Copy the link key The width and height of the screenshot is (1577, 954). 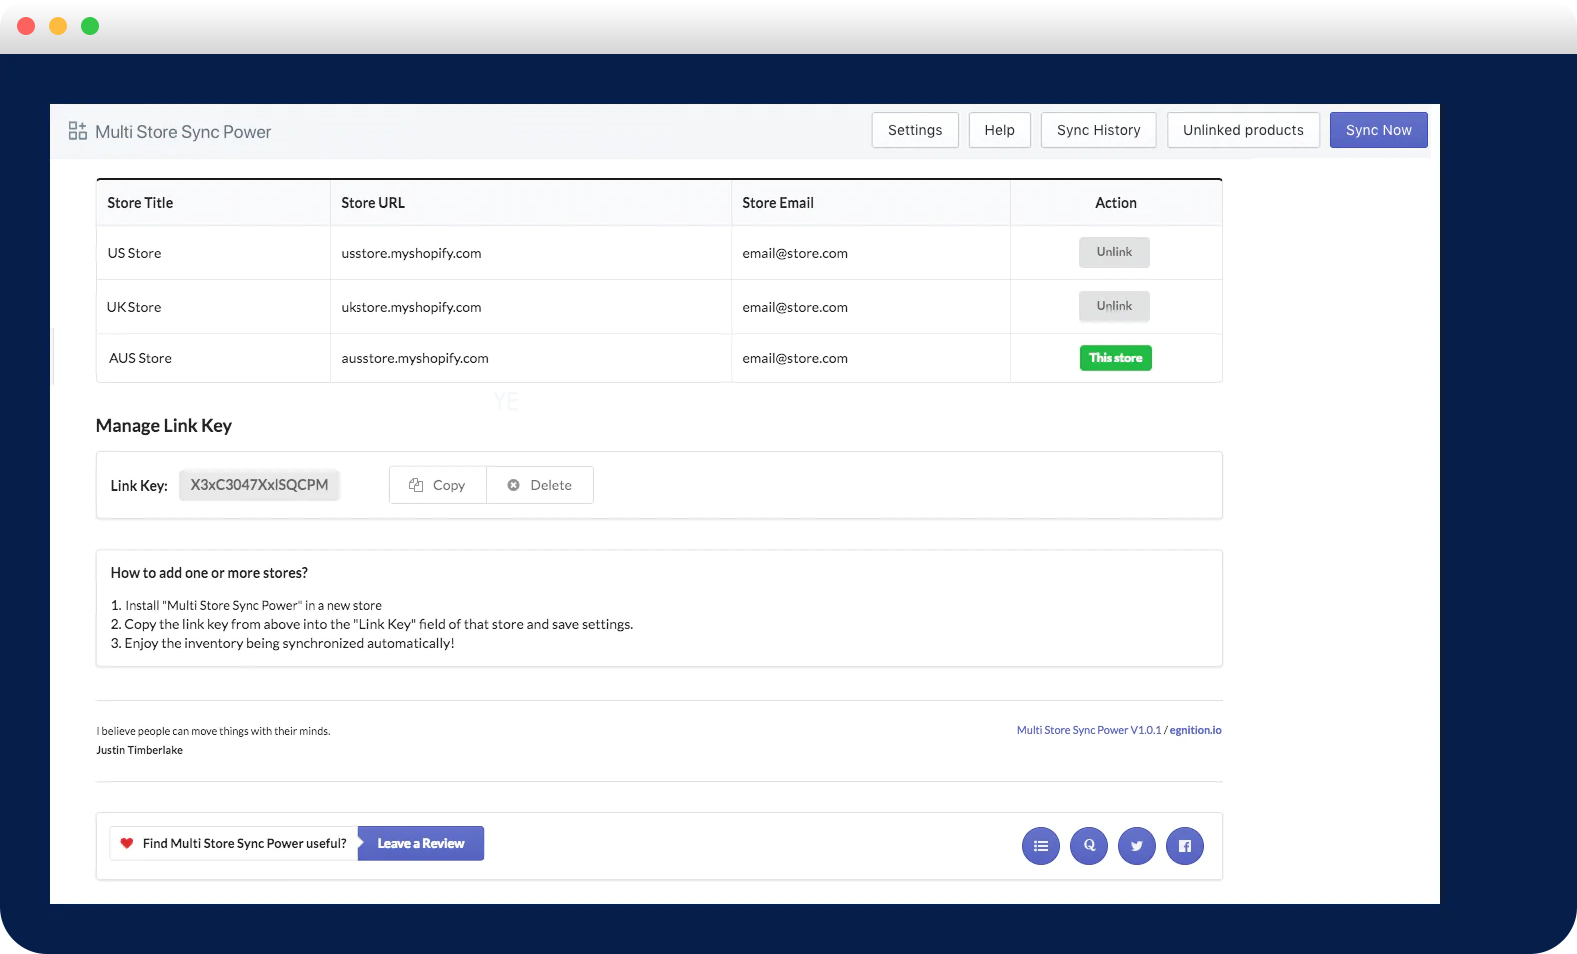click(x=438, y=485)
